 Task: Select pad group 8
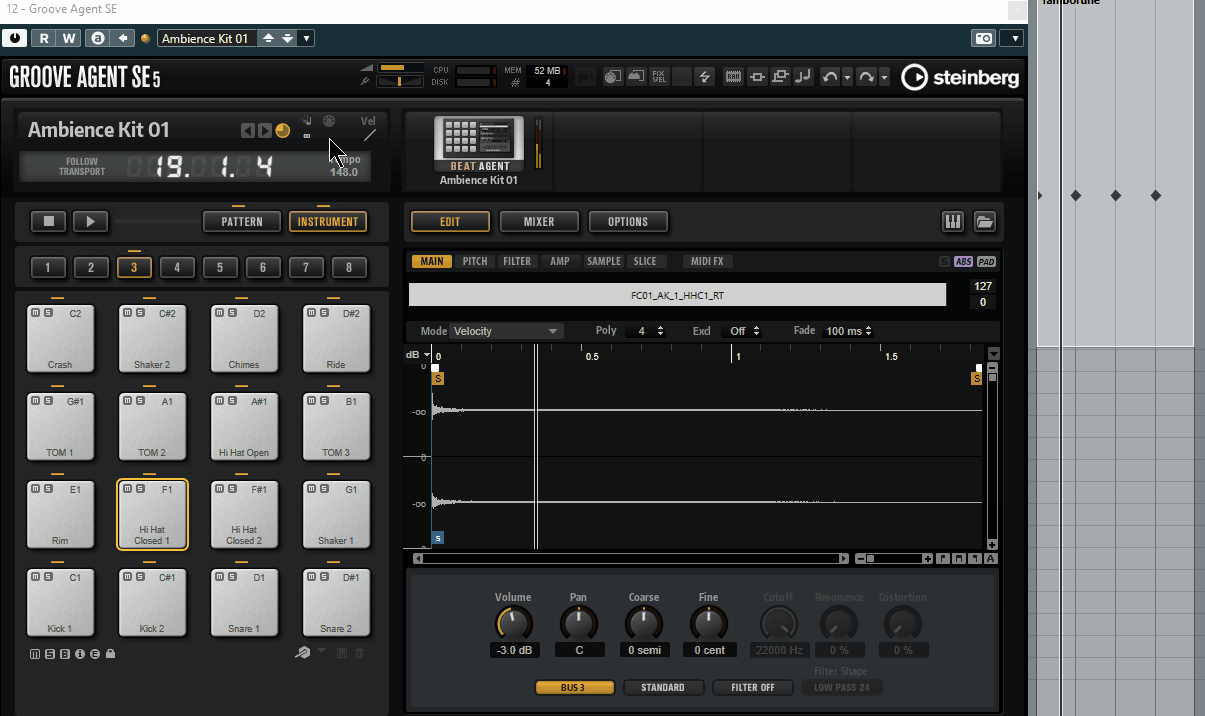pos(349,267)
